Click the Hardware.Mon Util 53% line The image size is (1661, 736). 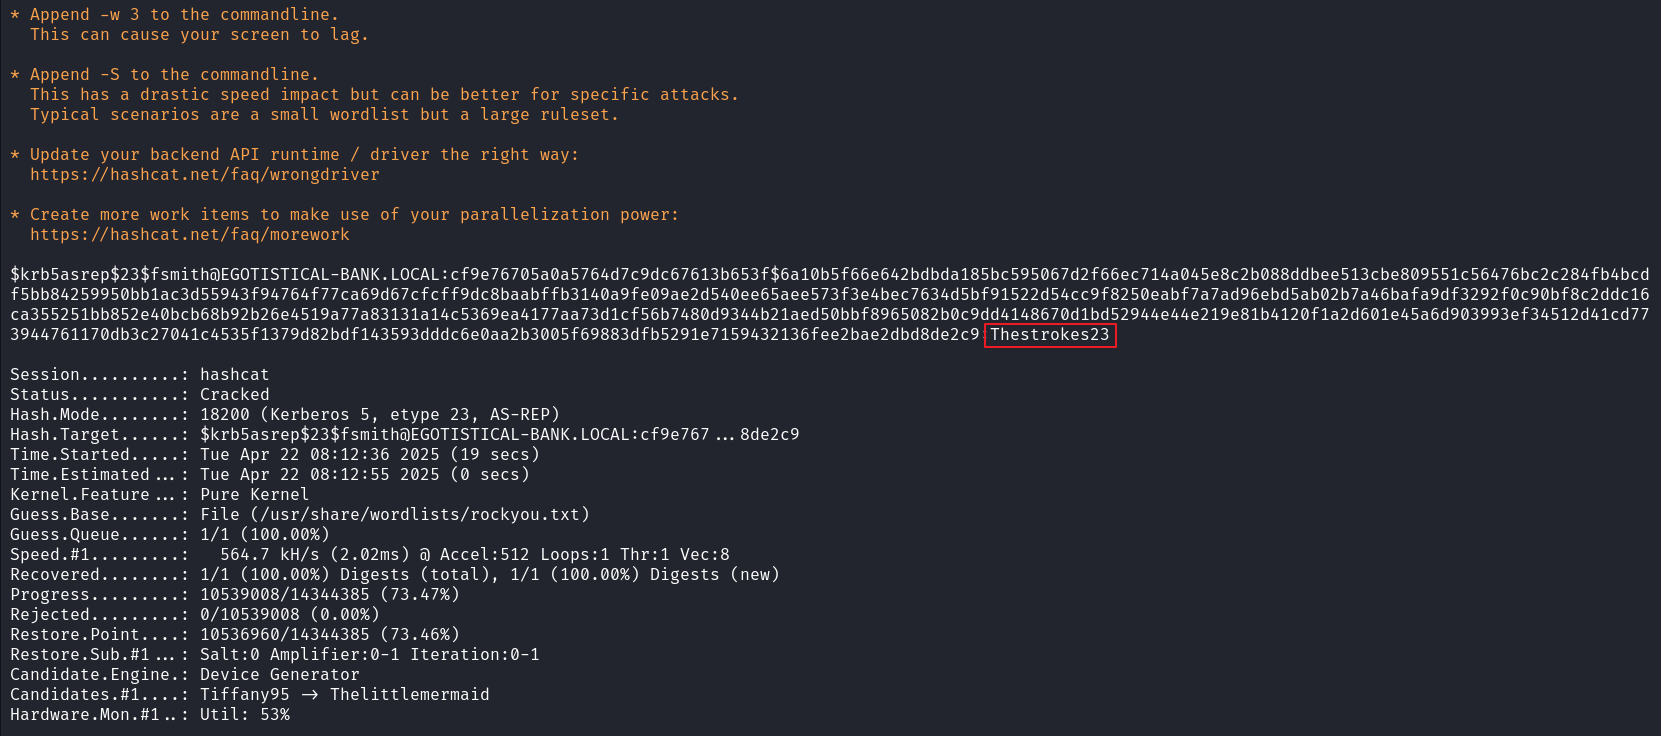click(150, 714)
